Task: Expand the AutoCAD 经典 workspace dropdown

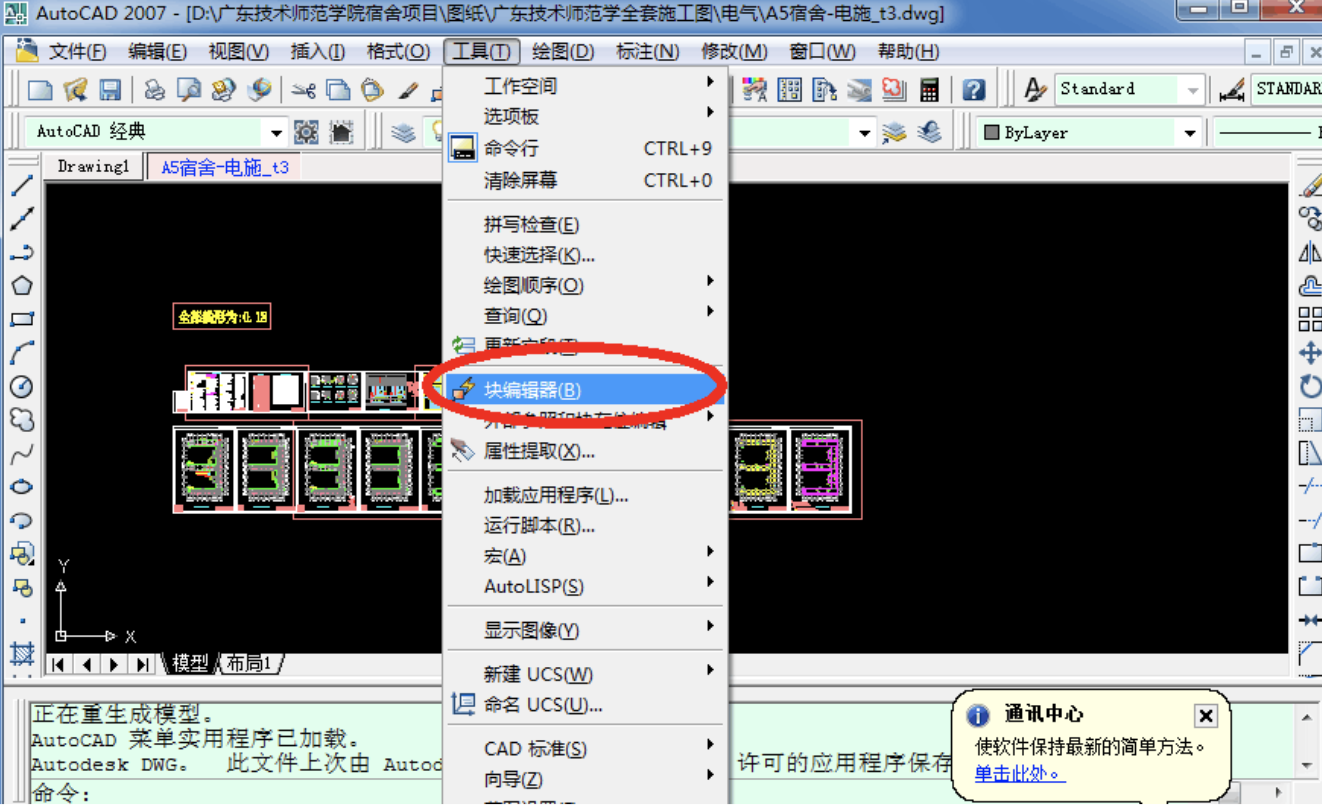Action: point(277,132)
